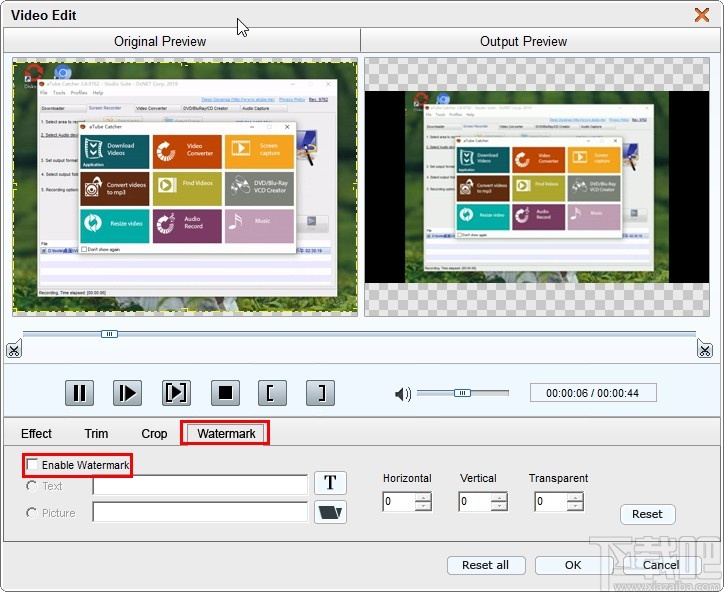Viewport: 724px width, 592px height.
Task: Click in the Picture path input field
Action: [x=200, y=512]
